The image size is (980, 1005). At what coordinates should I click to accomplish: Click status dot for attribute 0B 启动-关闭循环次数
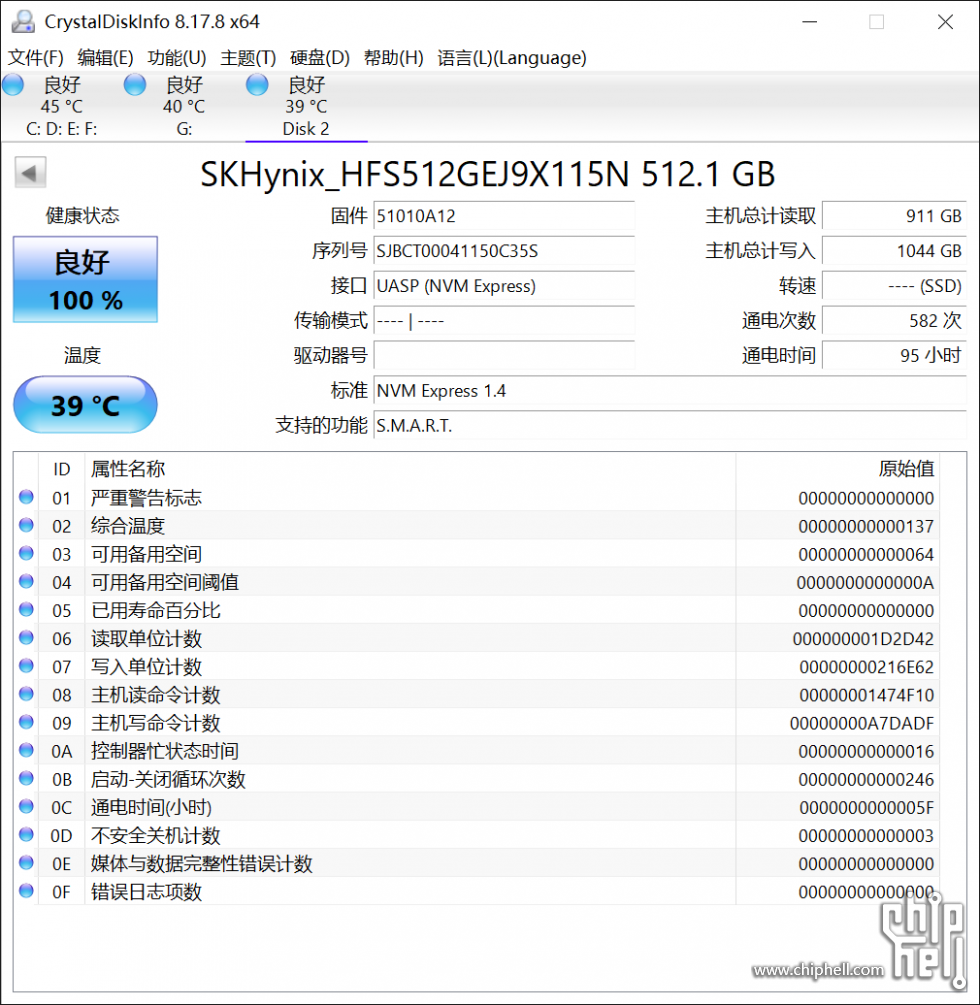pos(26,778)
